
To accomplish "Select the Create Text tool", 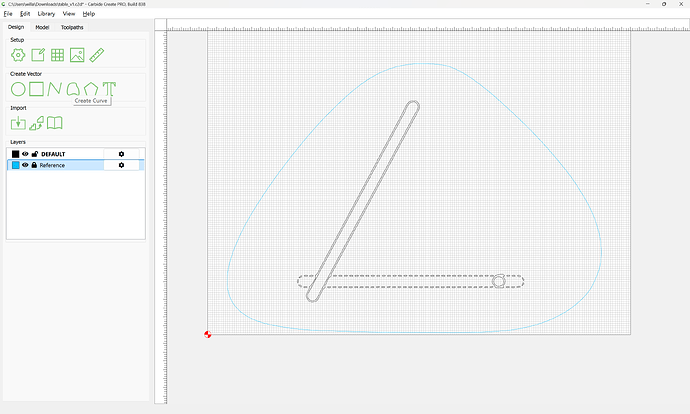I will pyautogui.click(x=109, y=89).
